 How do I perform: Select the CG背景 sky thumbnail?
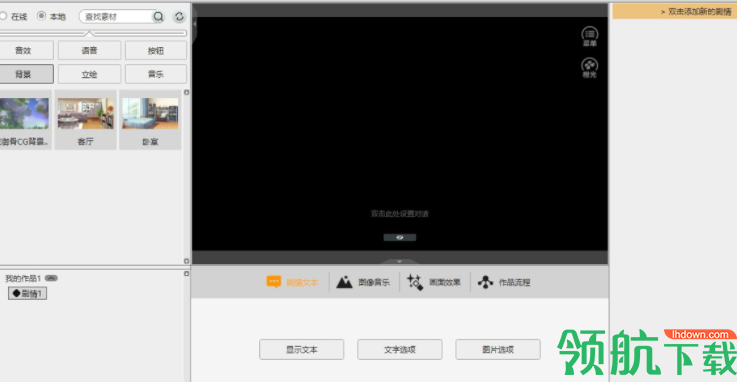[x=24, y=113]
